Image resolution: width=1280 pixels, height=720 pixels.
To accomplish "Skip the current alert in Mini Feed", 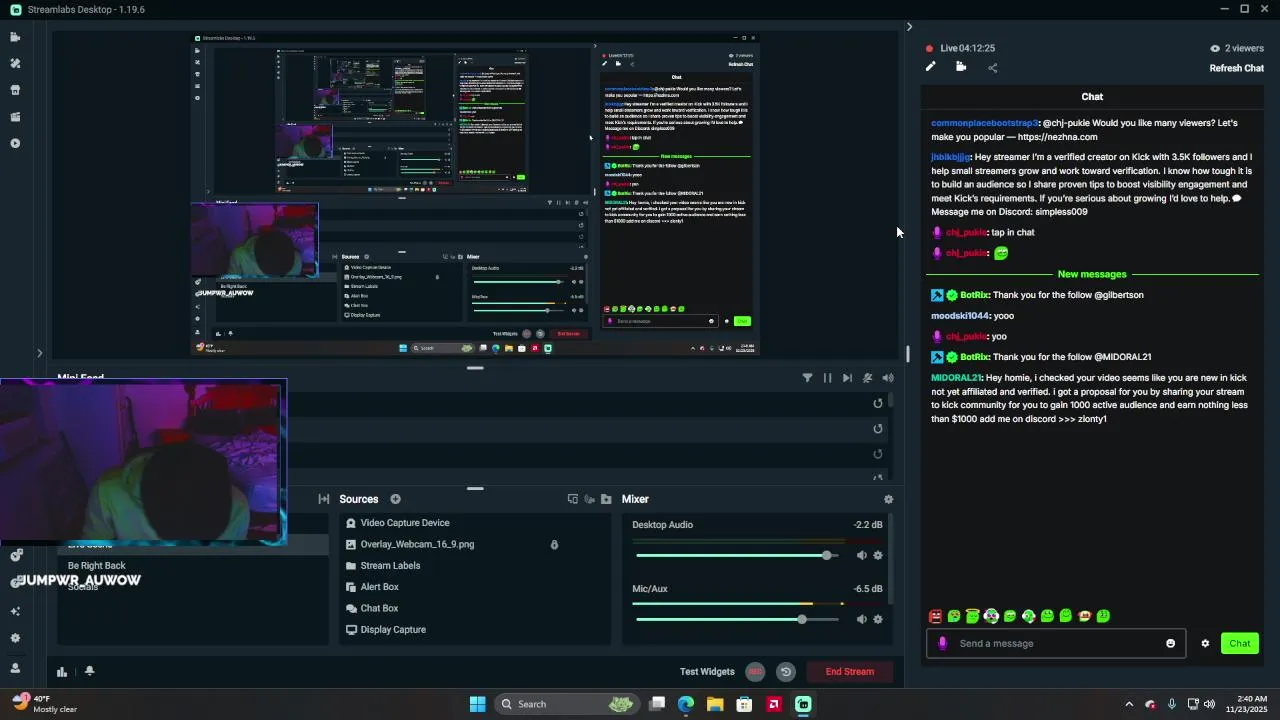I will point(847,378).
